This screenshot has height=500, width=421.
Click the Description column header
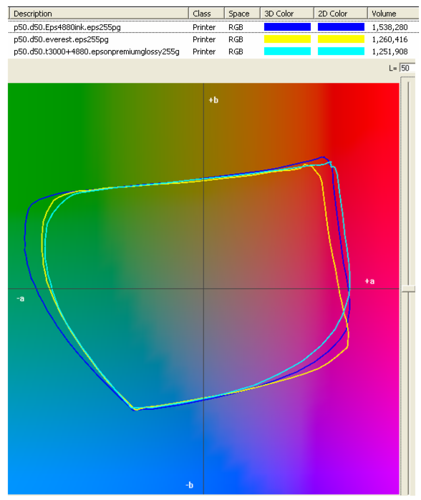[99, 14]
